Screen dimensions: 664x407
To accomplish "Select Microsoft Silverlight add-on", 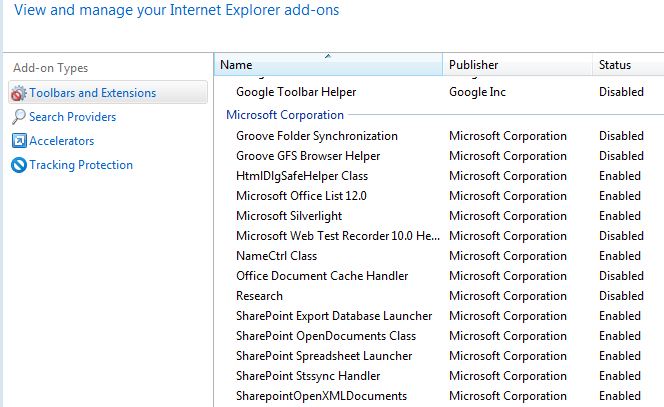I will pyautogui.click(x=289, y=216).
